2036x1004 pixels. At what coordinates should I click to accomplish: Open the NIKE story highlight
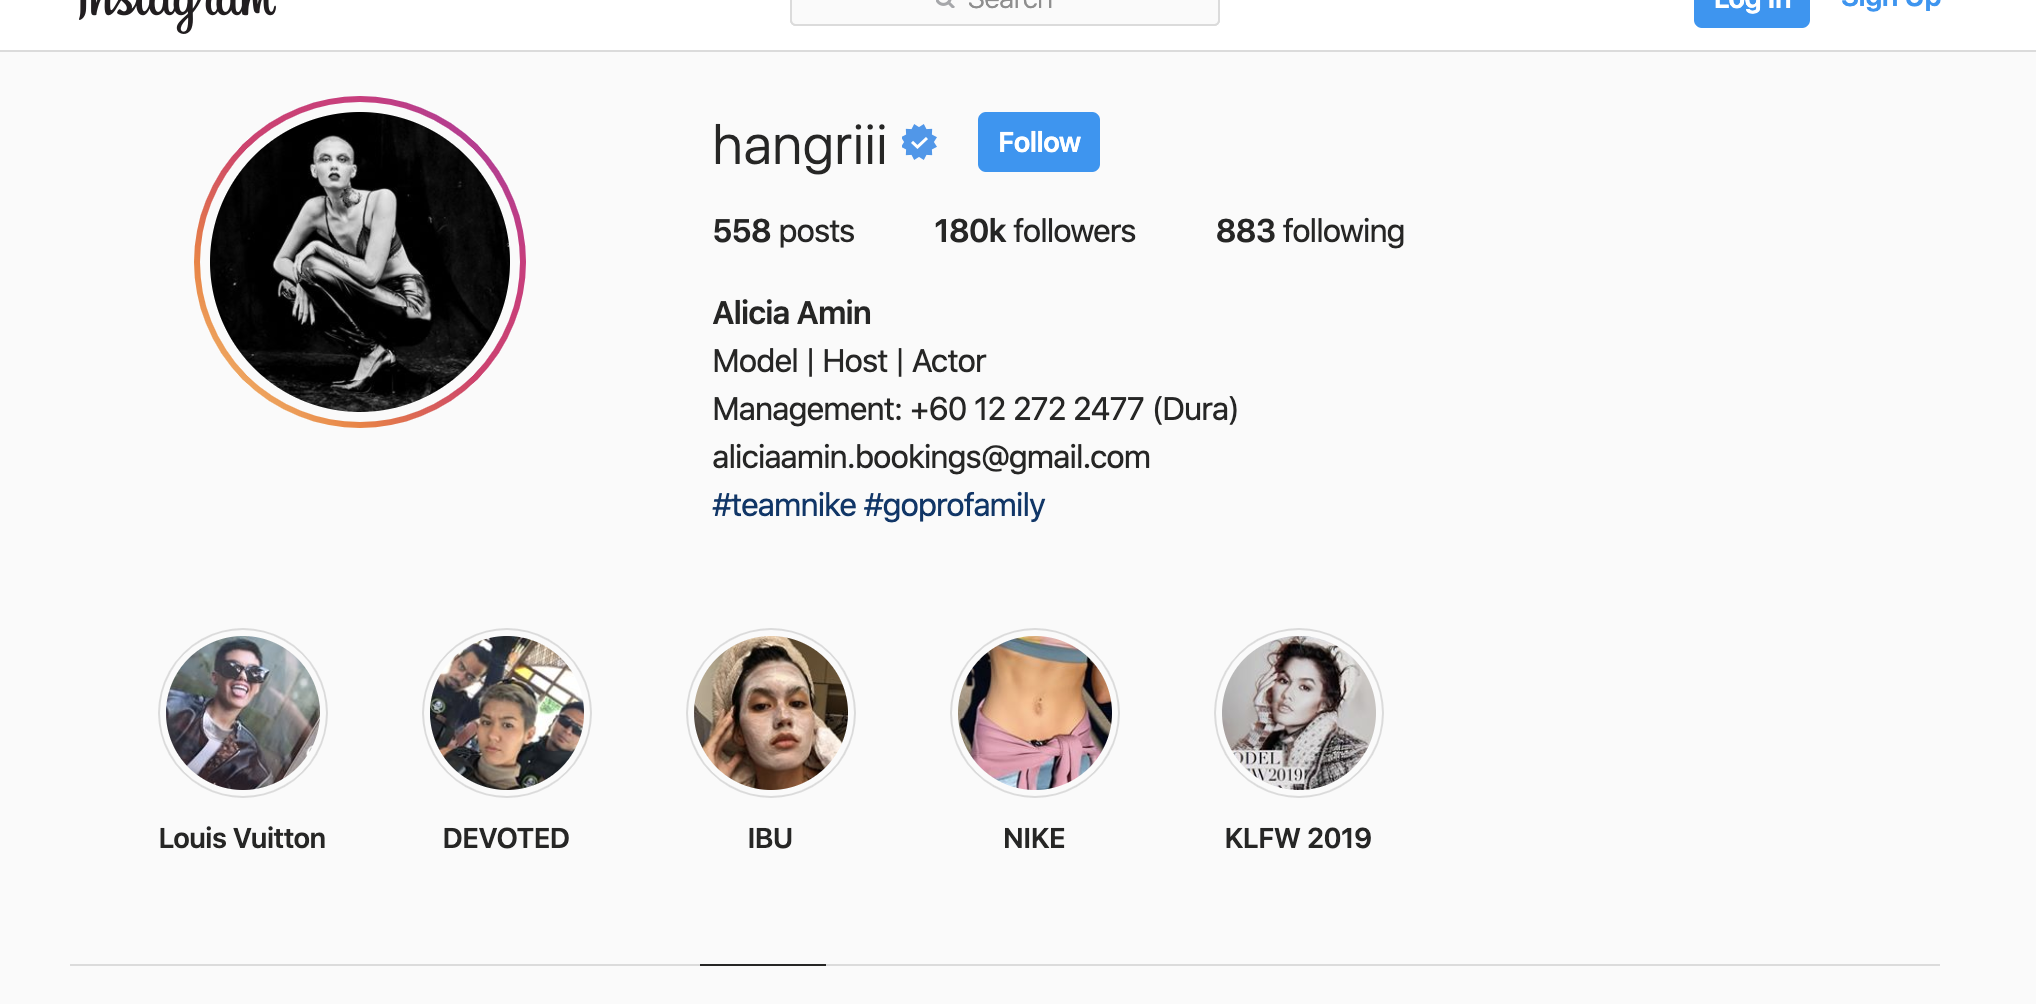tap(1035, 713)
